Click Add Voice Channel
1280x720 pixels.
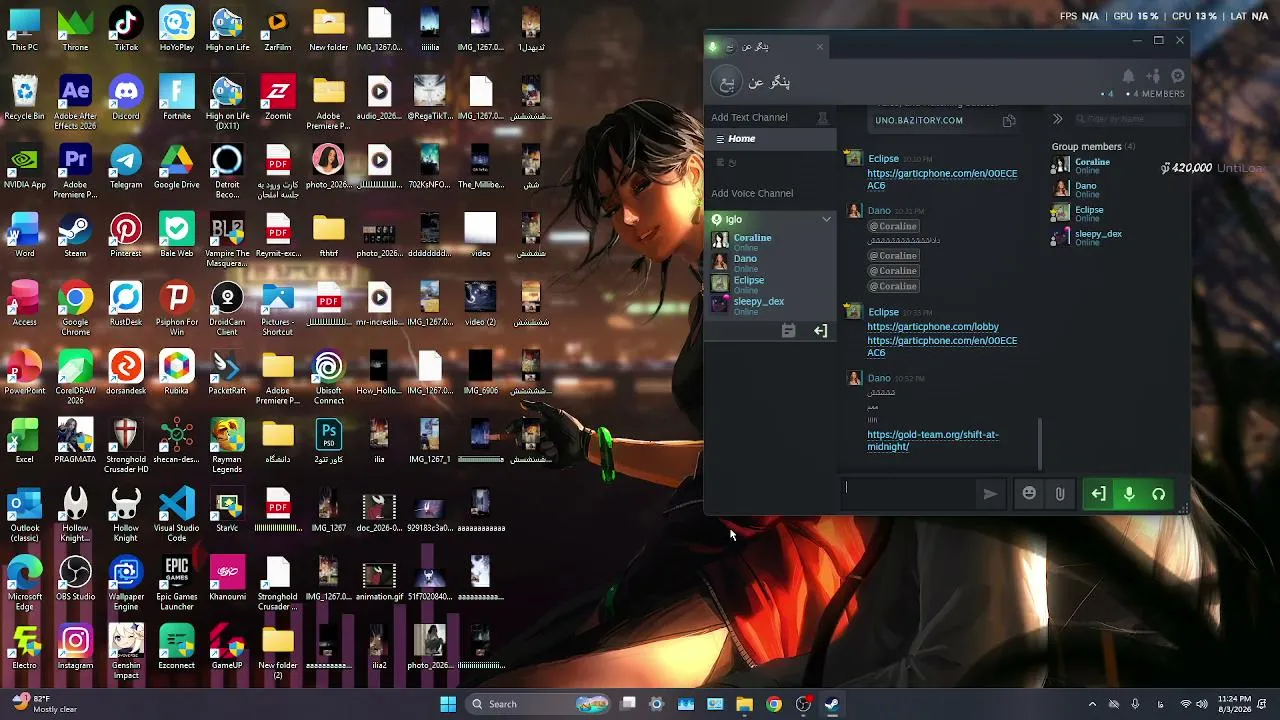tap(752, 193)
